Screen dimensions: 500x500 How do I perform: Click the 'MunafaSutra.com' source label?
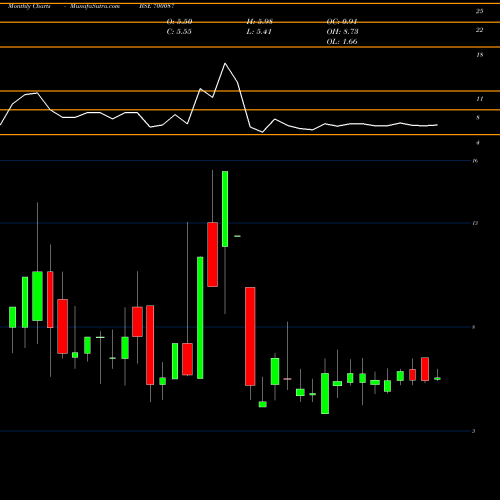[95, 6]
